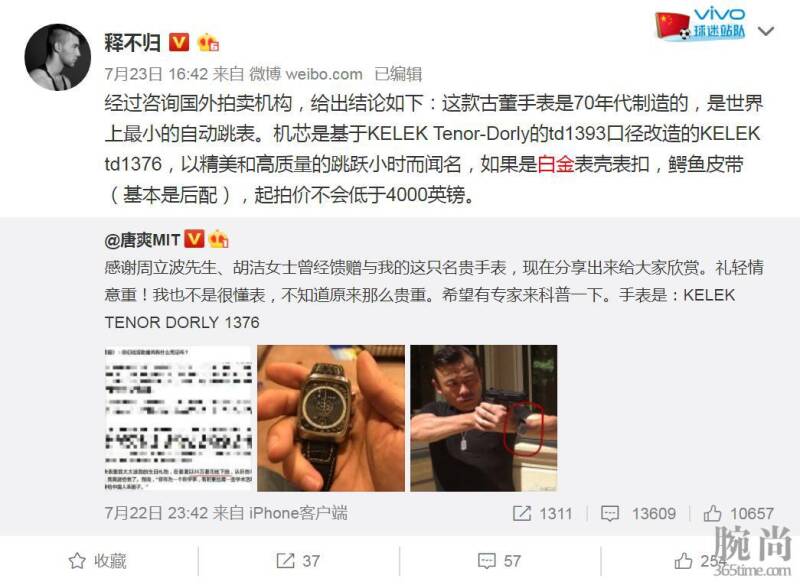Open the 57 comments on this post
This screenshot has width=800, height=585.
[499, 561]
